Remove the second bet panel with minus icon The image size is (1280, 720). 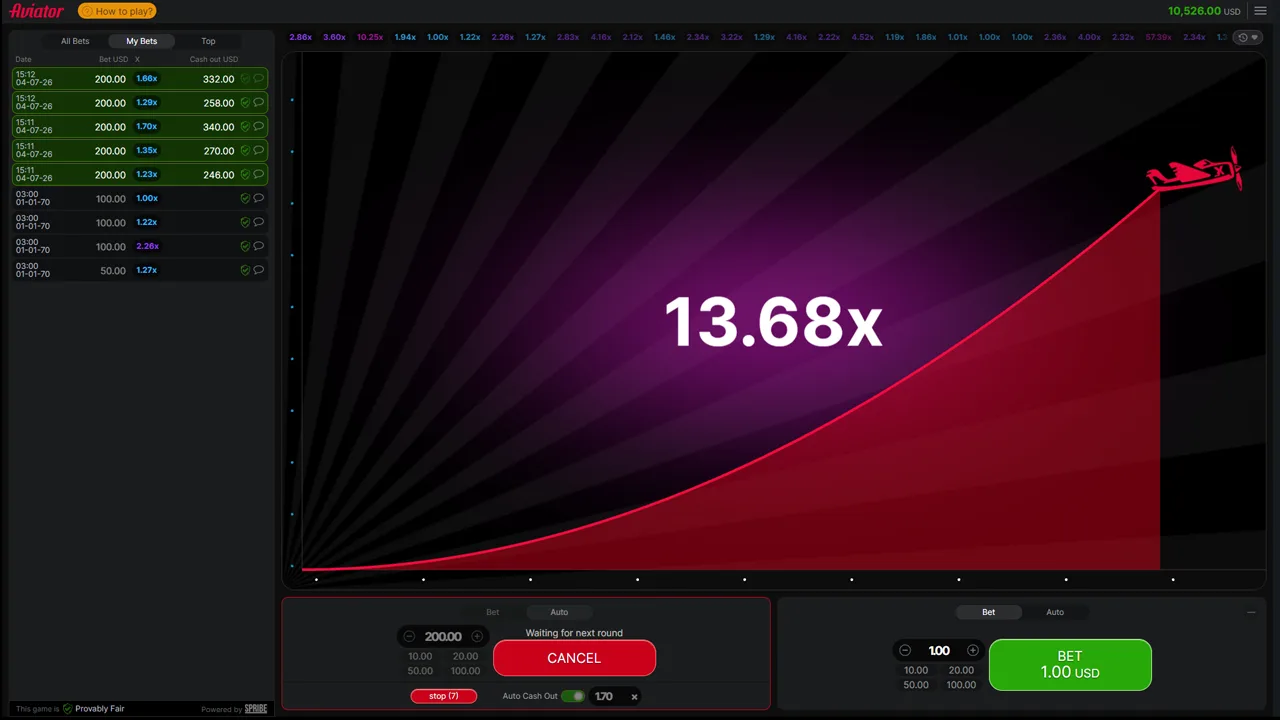pos(1251,612)
